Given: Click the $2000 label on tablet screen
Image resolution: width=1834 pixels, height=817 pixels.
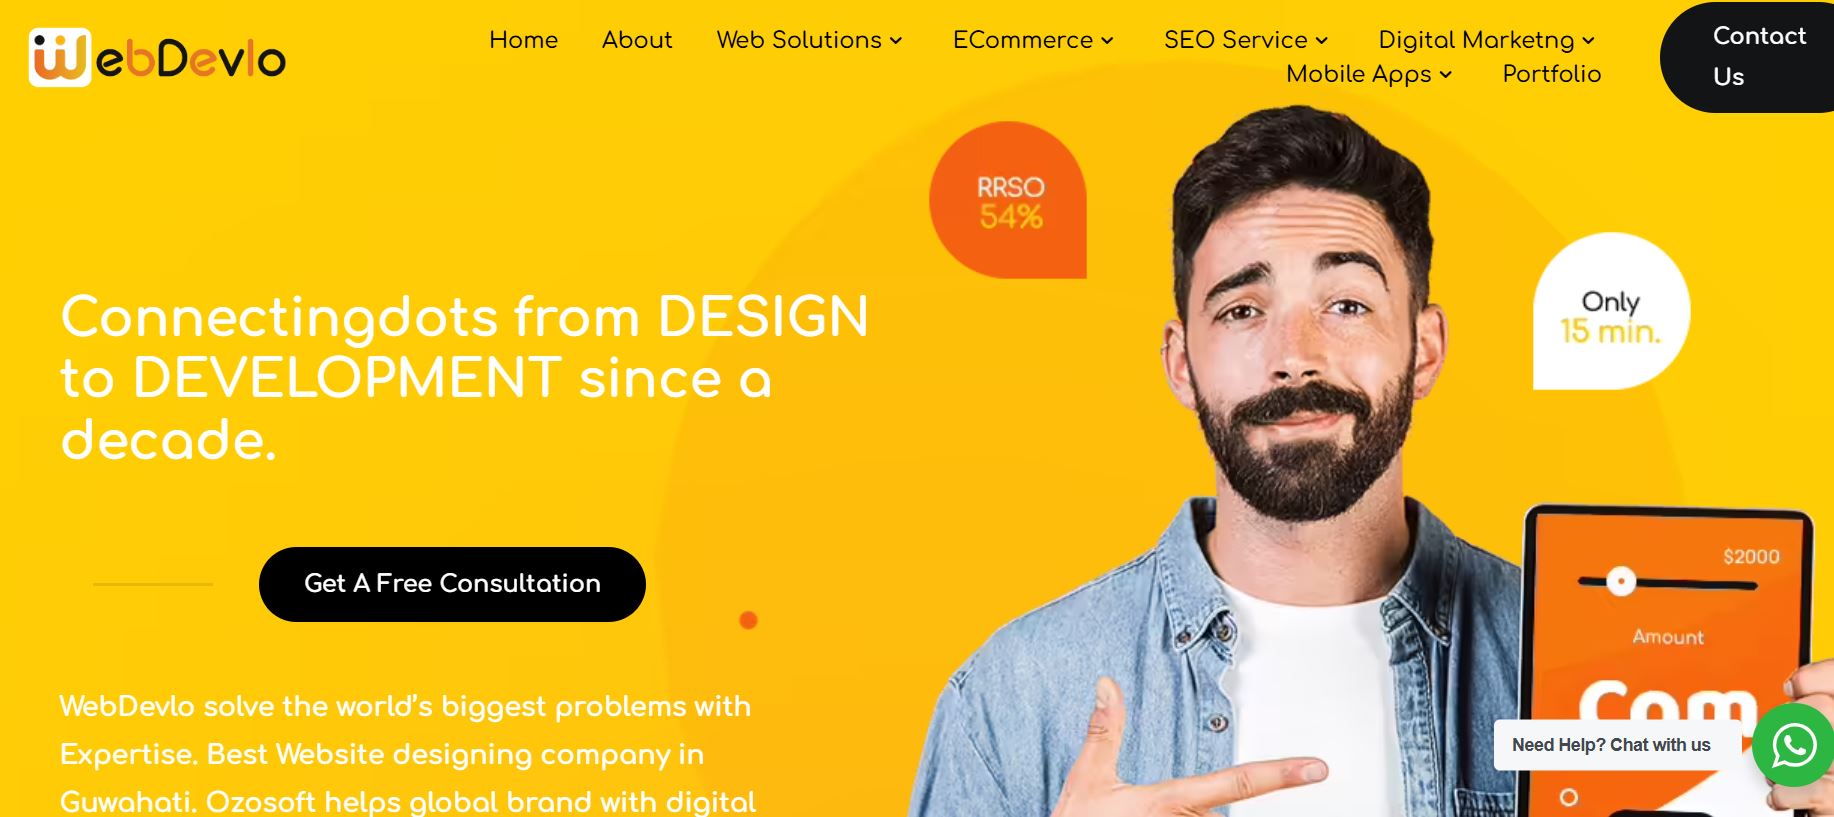Looking at the screenshot, I should pos(1751,556).
